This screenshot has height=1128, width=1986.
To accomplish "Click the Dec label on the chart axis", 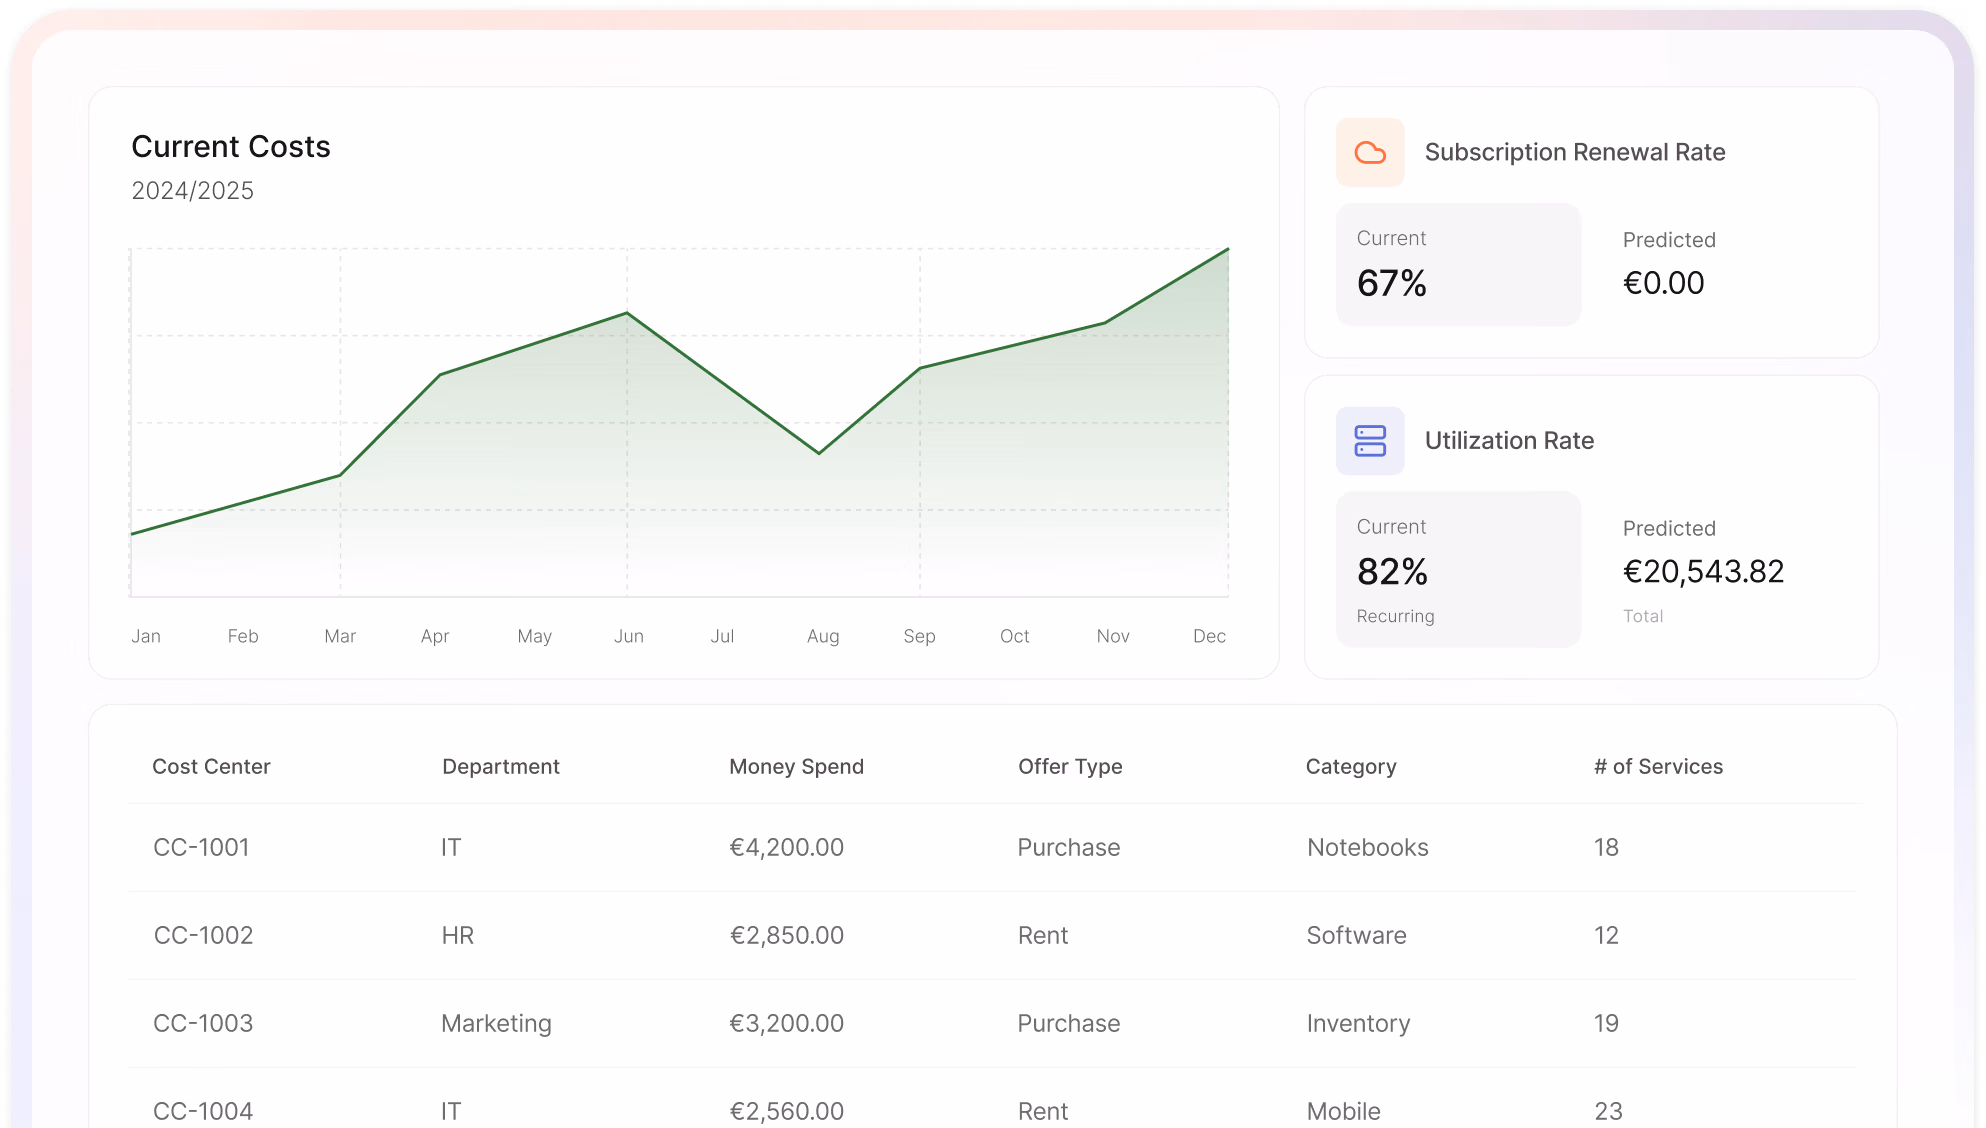I will point(1209,636).
